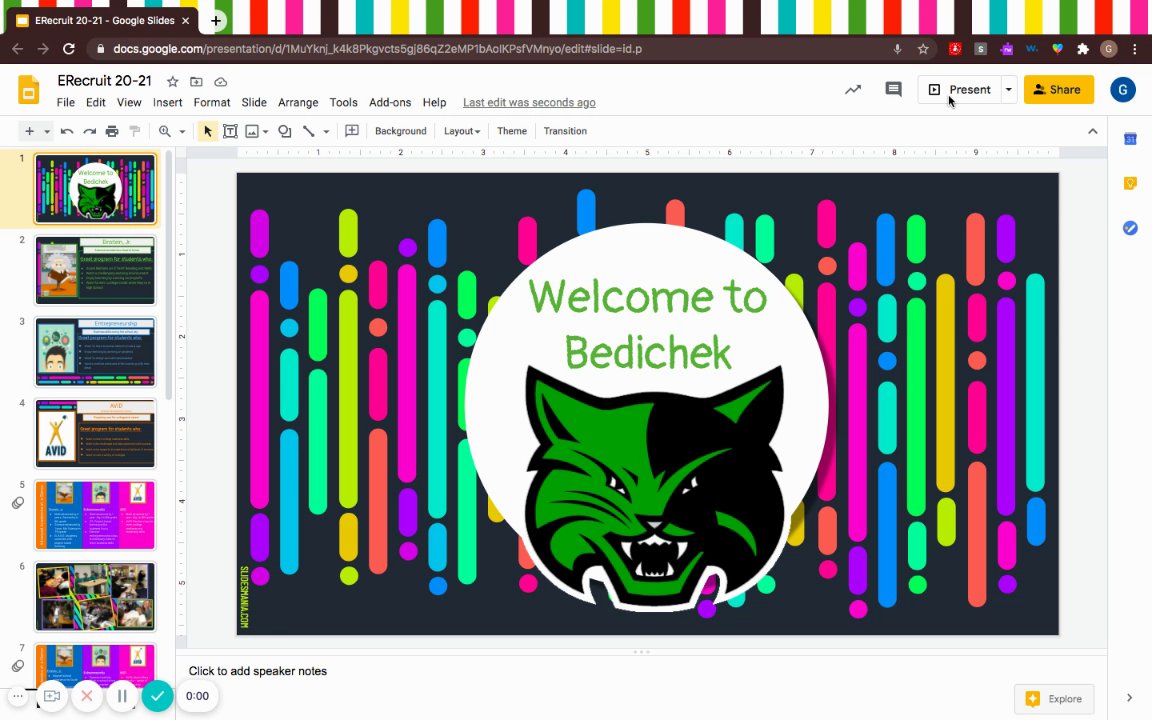Viewport: 1152px width, 720px height.
Task: Open the Arrange menu
Action: [298, 103]
